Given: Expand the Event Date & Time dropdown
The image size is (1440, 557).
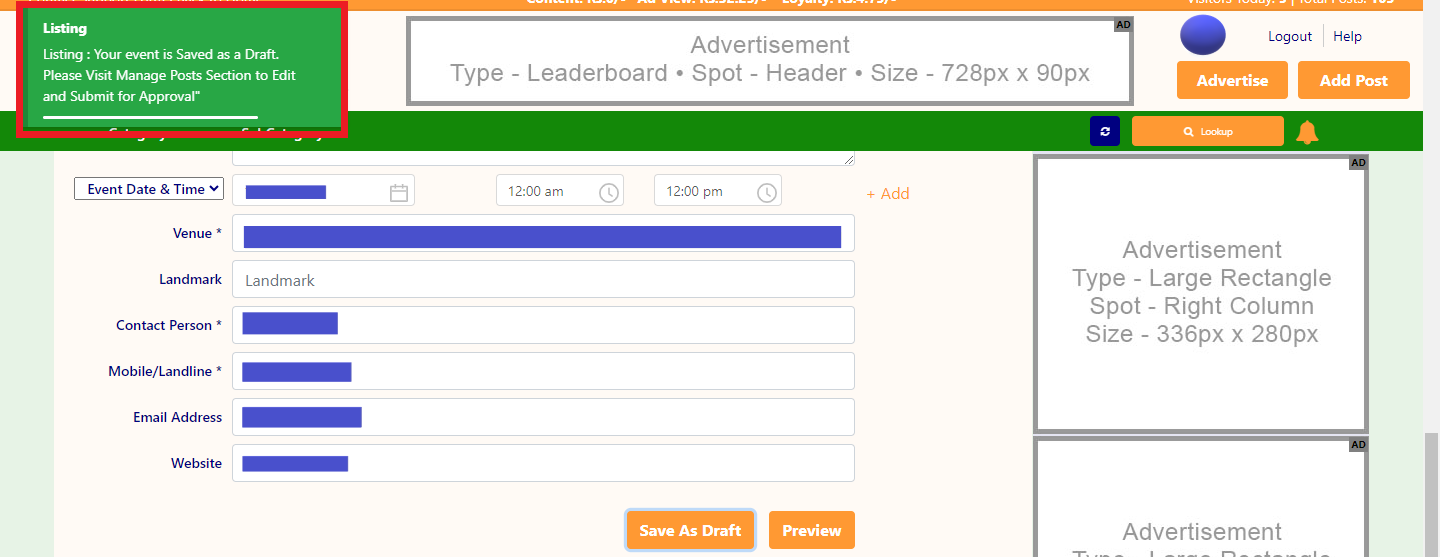Looking at the screenshot, I should (148, 189).
